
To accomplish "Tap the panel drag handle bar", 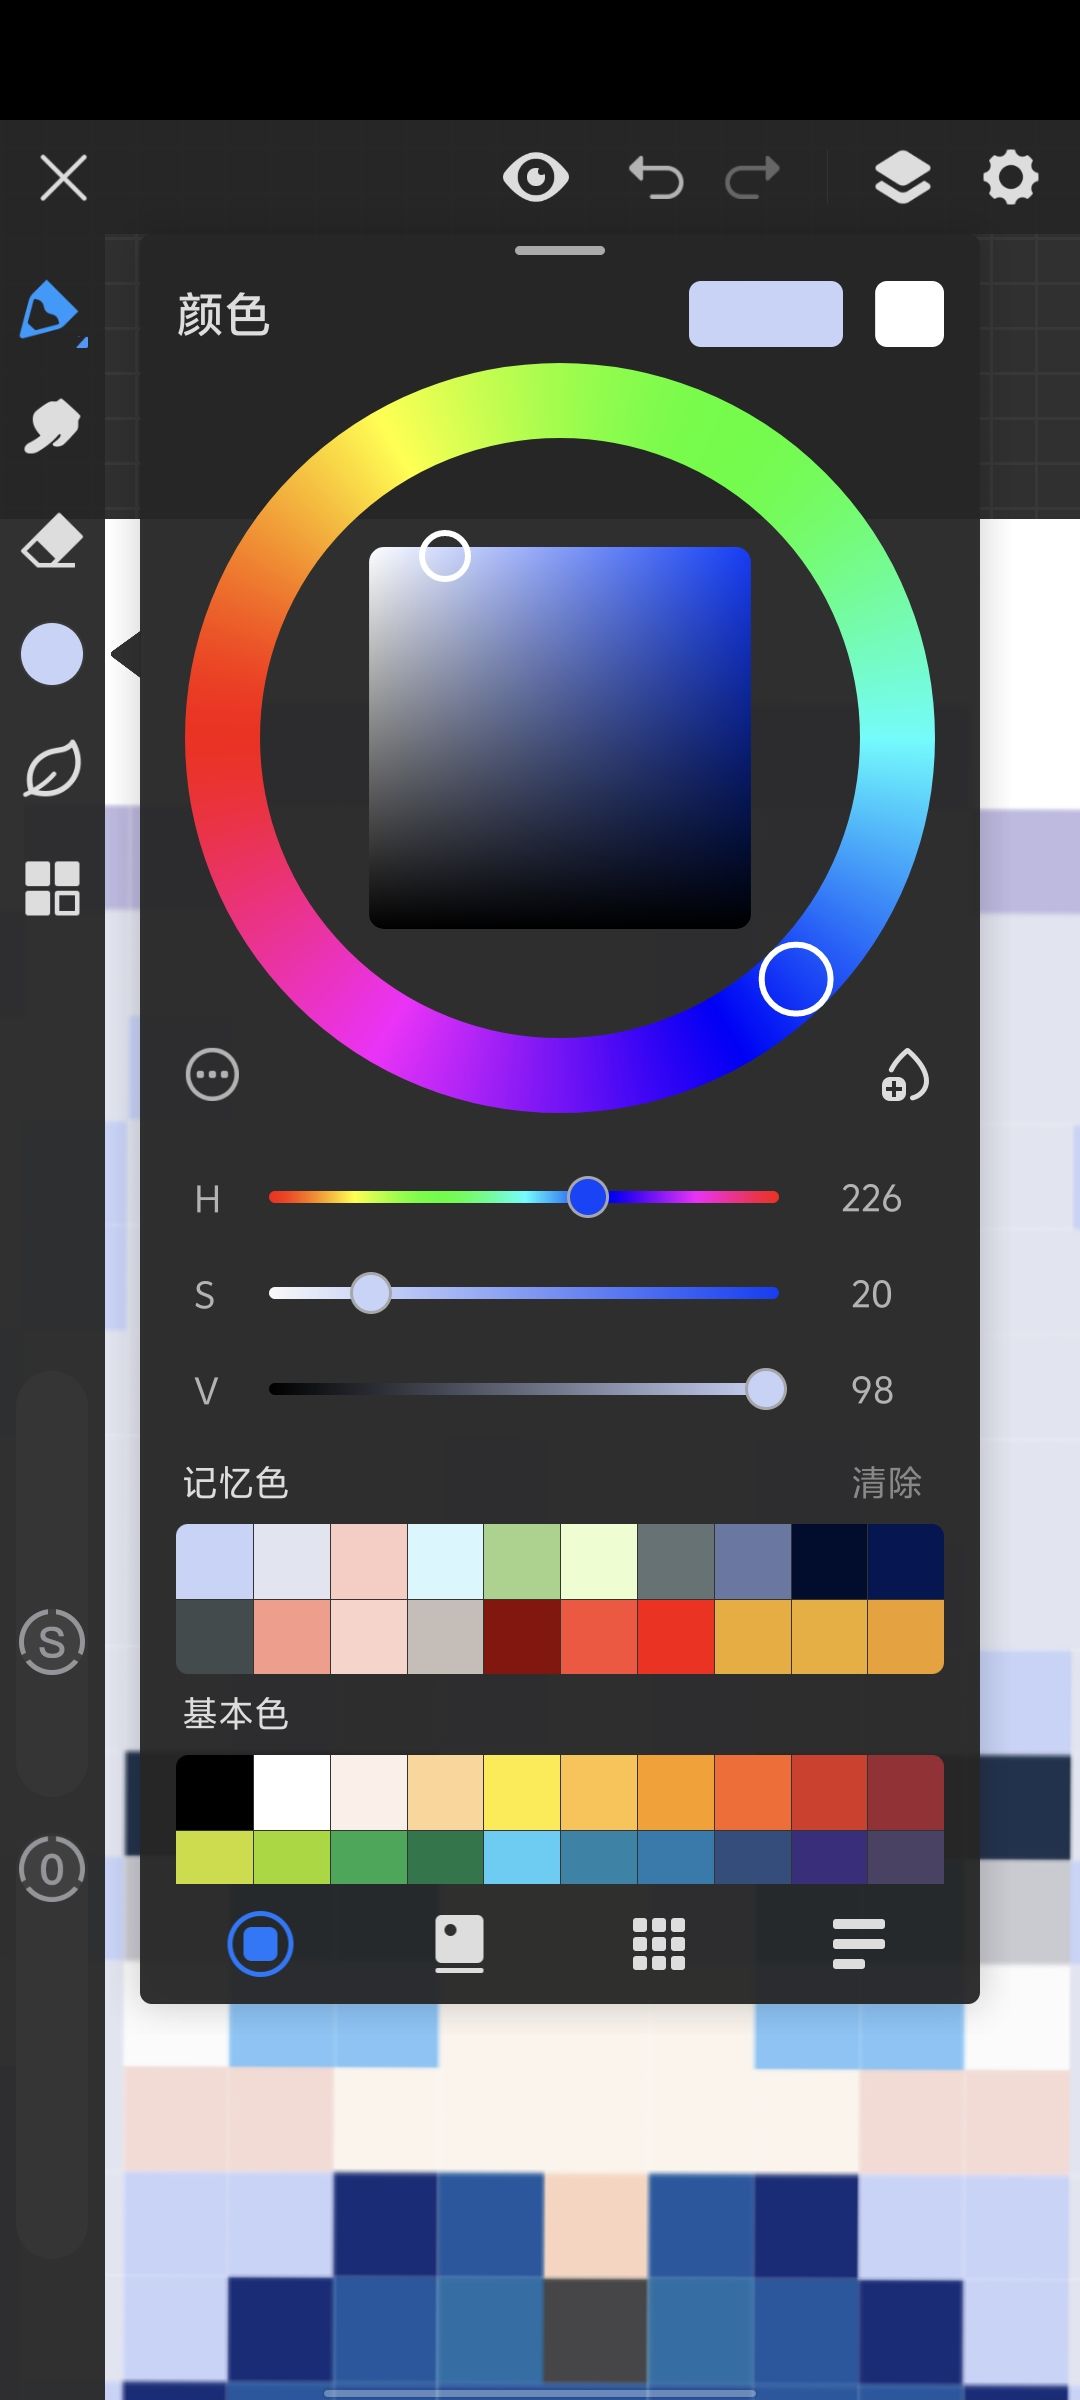I will pyautogui.click(x=560, y=250).
